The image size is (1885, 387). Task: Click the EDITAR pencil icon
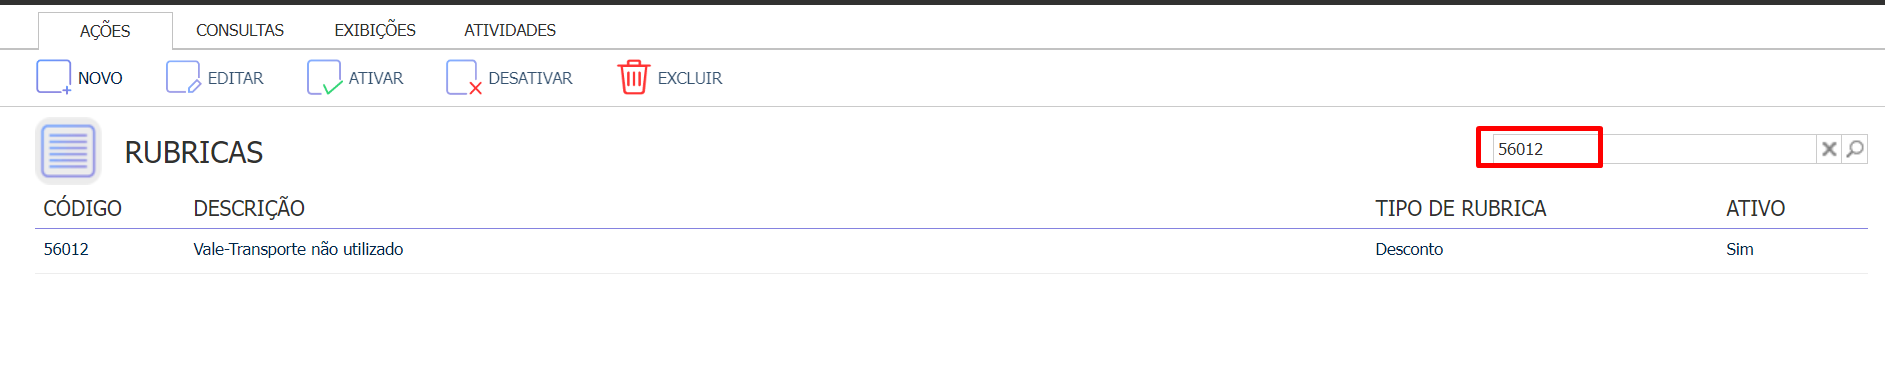tap(184, 77)
